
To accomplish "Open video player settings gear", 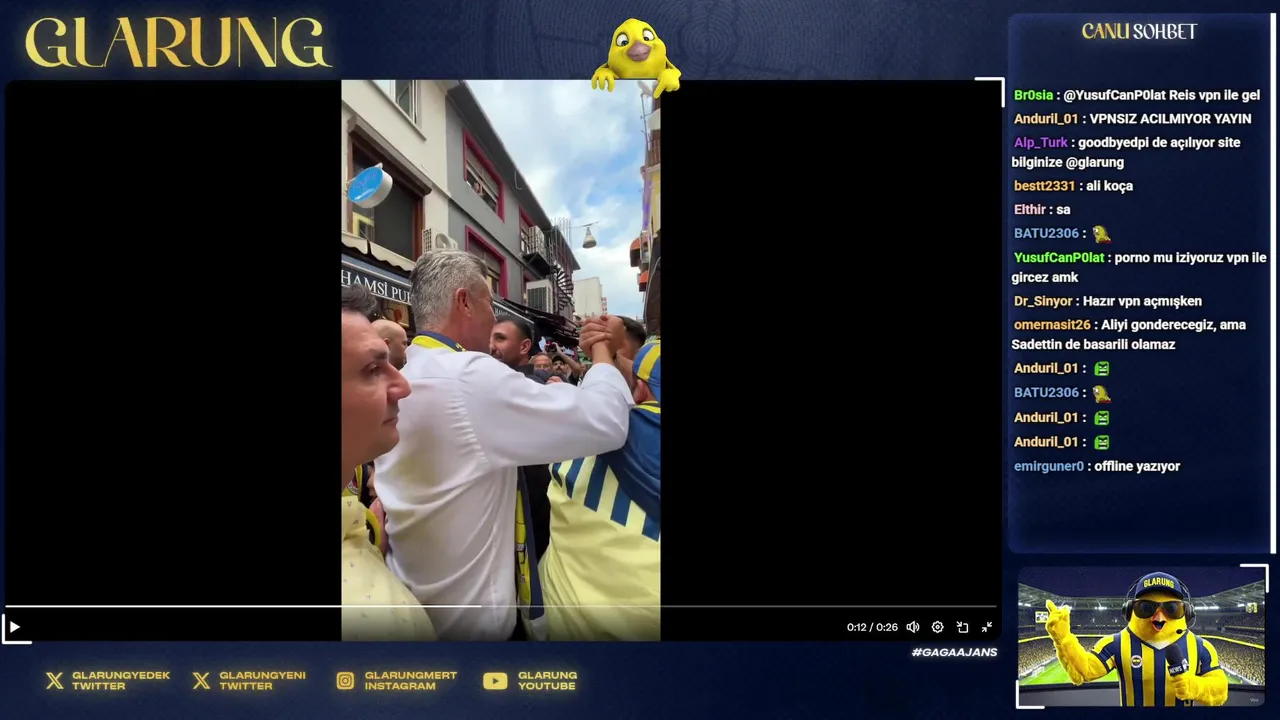I will pos(937,627).
